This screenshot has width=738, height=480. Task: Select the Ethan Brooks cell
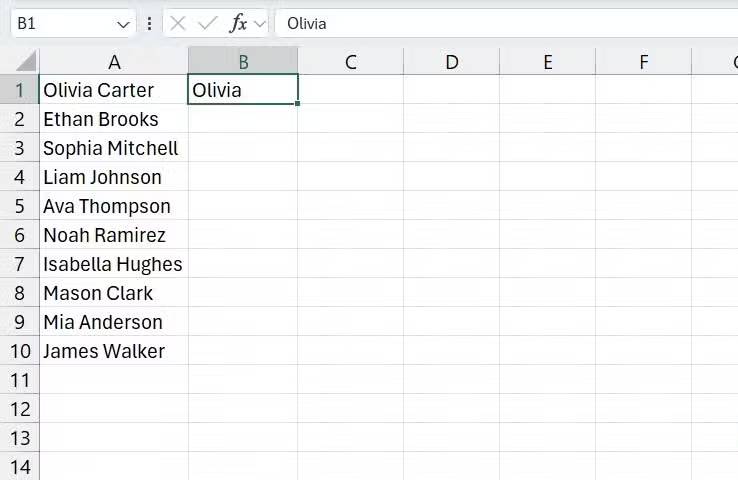click(101, 119)
